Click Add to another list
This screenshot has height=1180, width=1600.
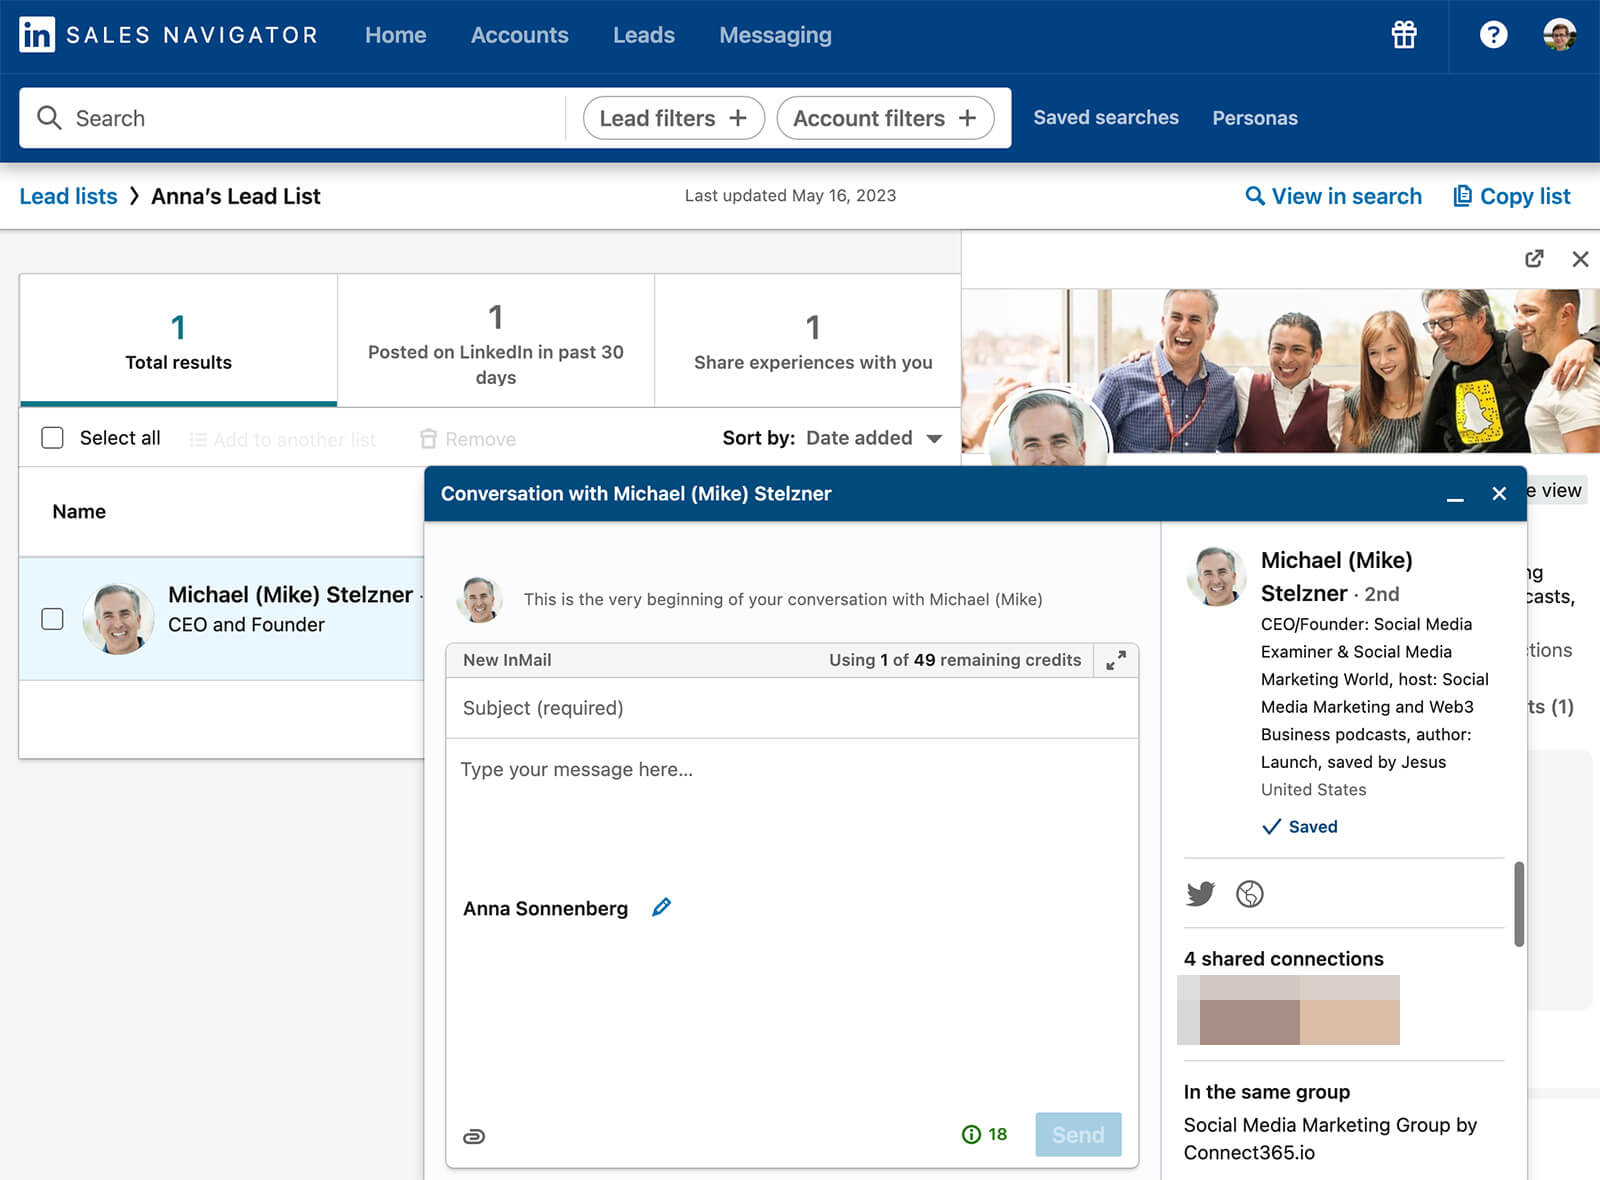pos(283,439)
